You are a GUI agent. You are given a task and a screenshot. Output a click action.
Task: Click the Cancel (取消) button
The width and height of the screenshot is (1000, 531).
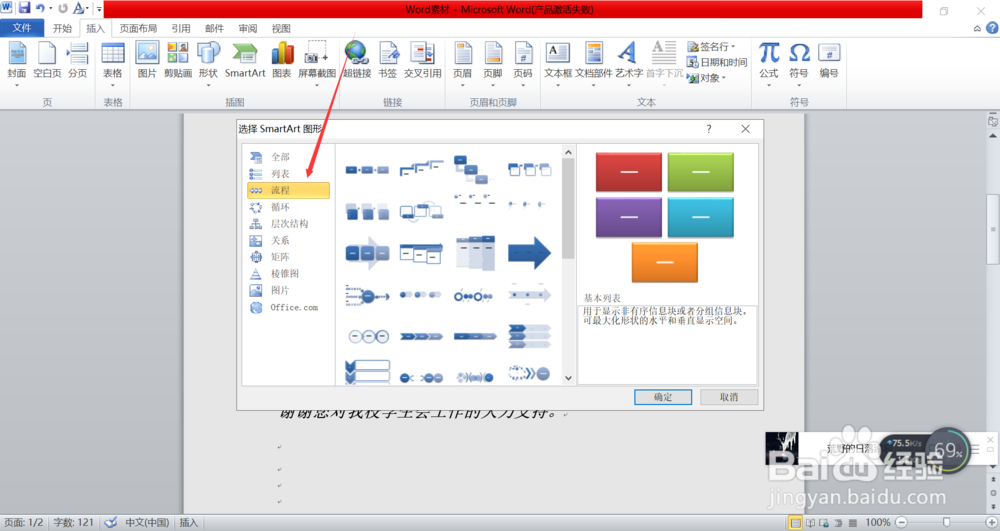(729, 396)
